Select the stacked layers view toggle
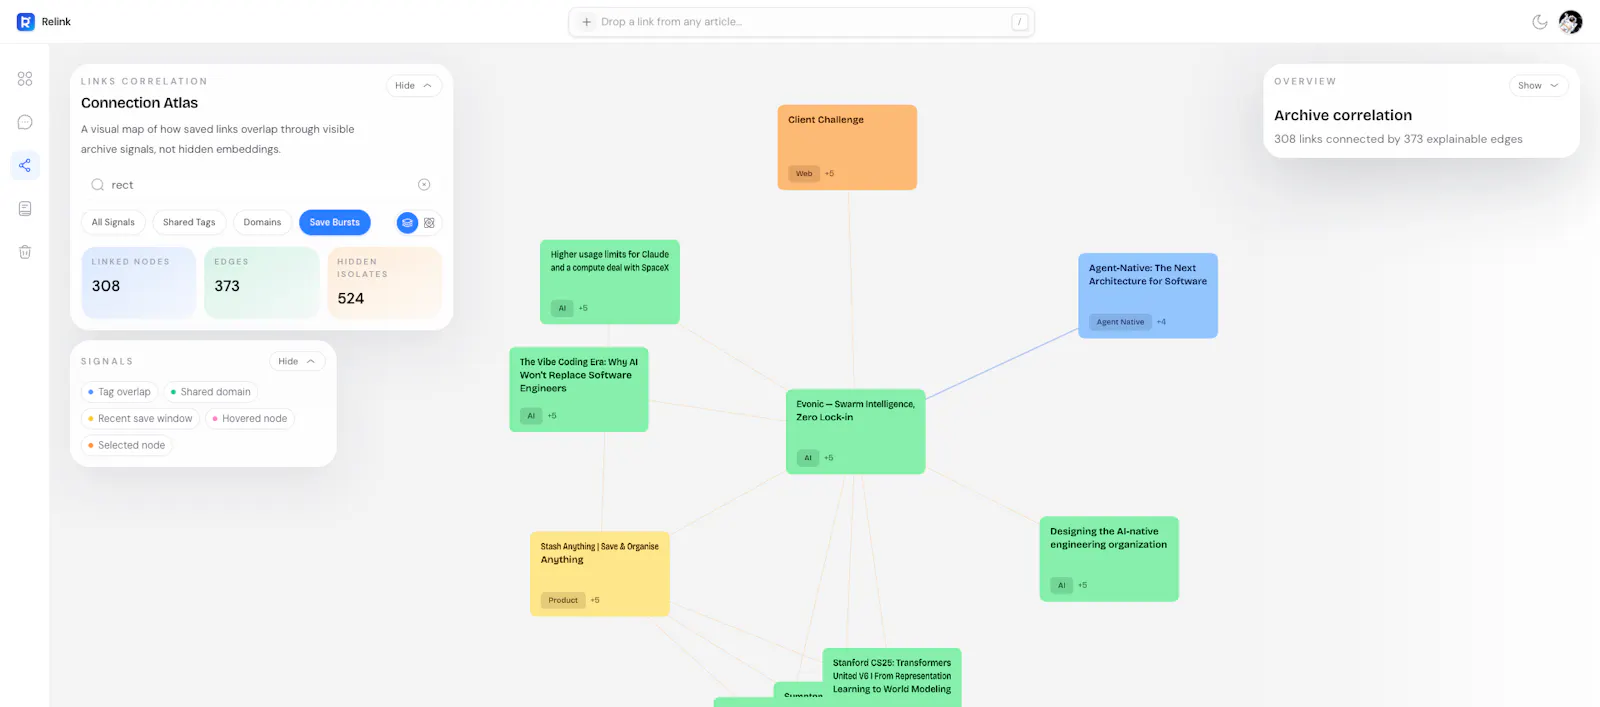Screen dimensions: 1600x707 click(x=407, y=223)
